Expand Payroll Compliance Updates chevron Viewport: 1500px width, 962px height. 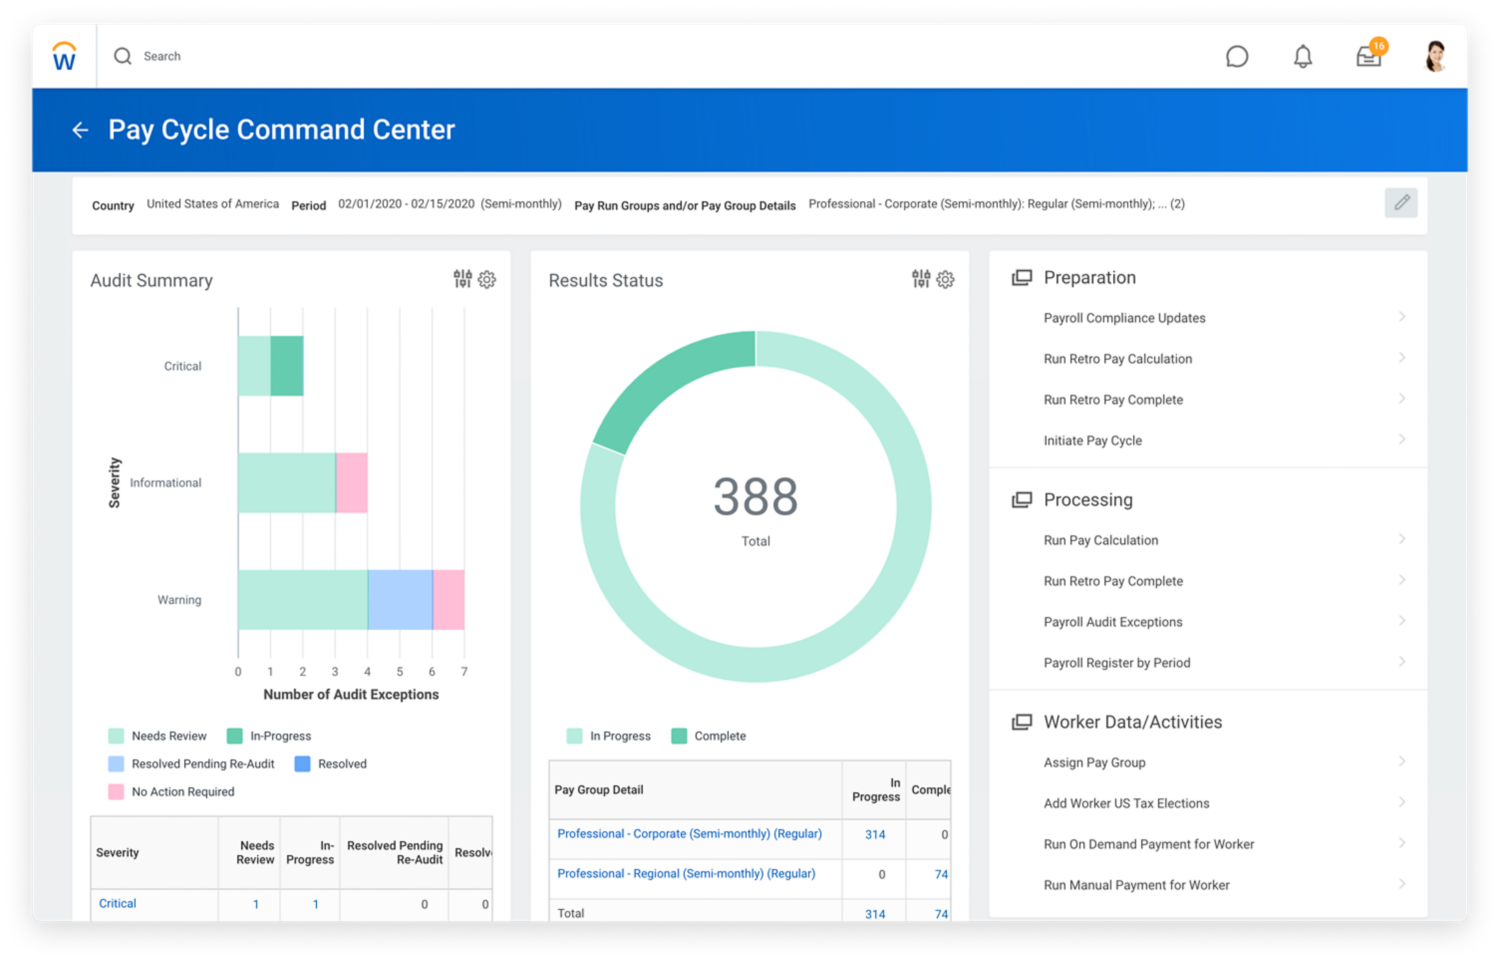[1401, 317]
